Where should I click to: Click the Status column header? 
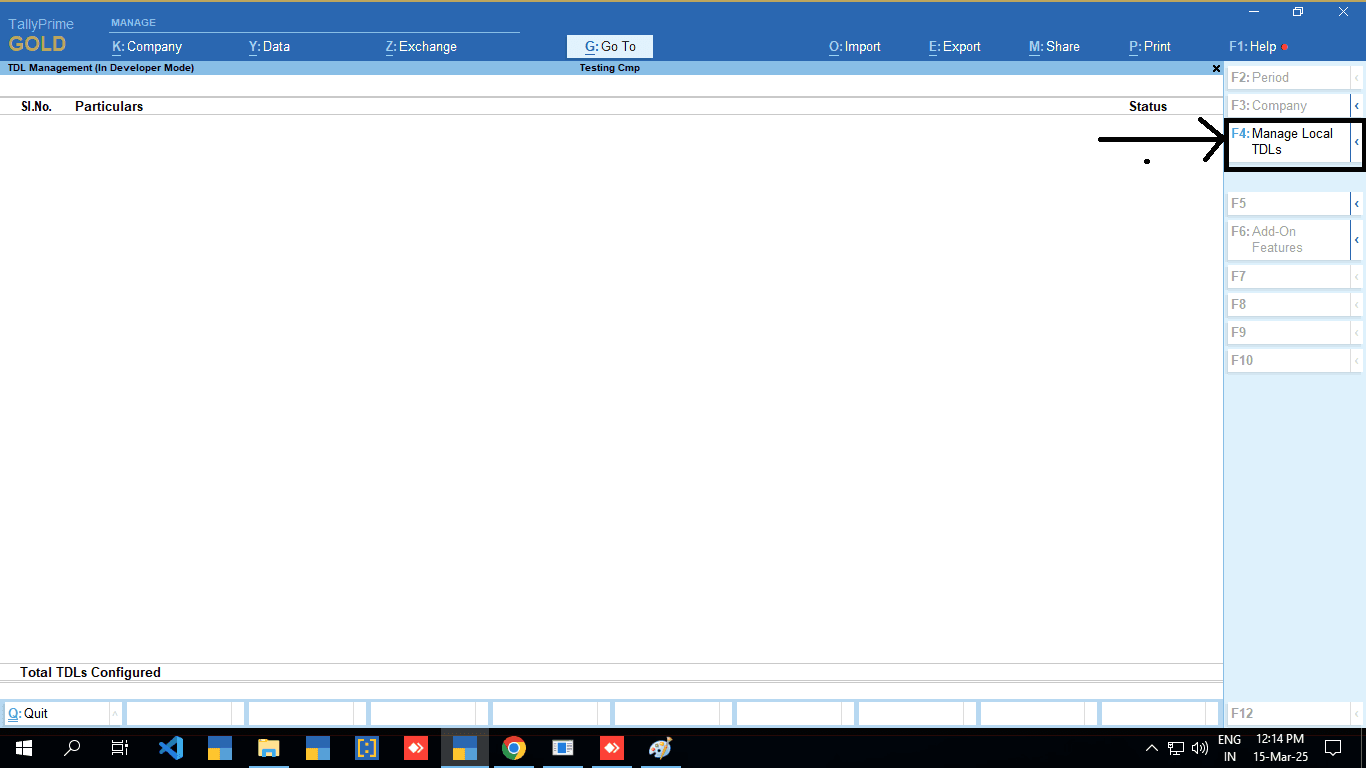pos(1148,106)
